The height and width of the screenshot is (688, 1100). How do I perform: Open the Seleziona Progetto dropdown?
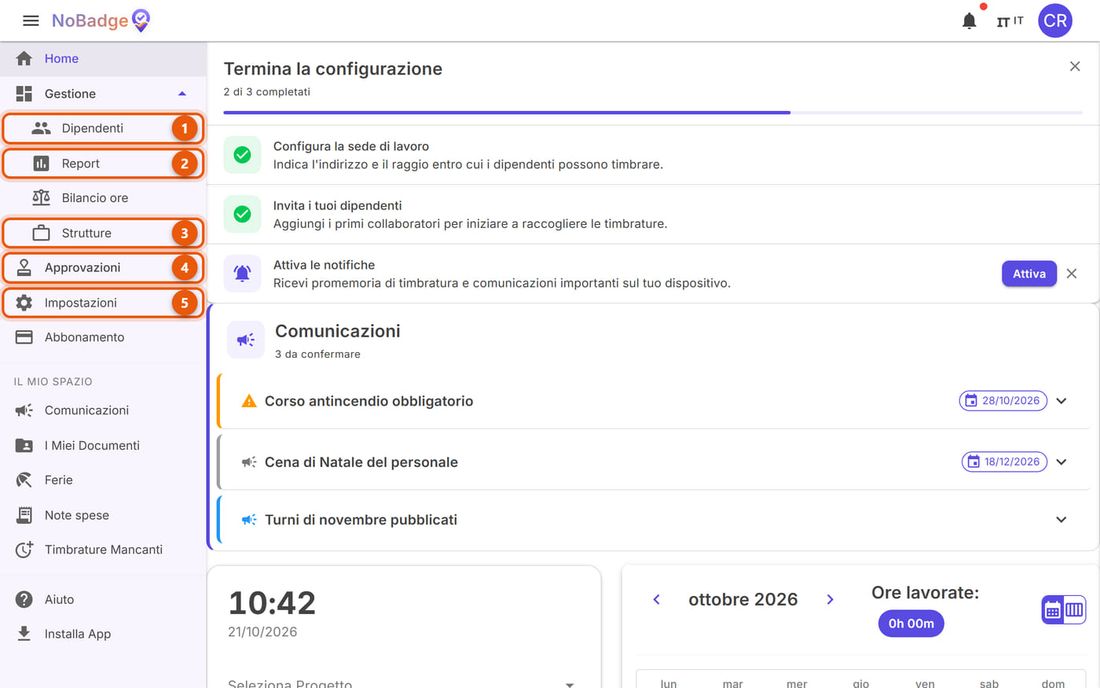click(403, 682)
